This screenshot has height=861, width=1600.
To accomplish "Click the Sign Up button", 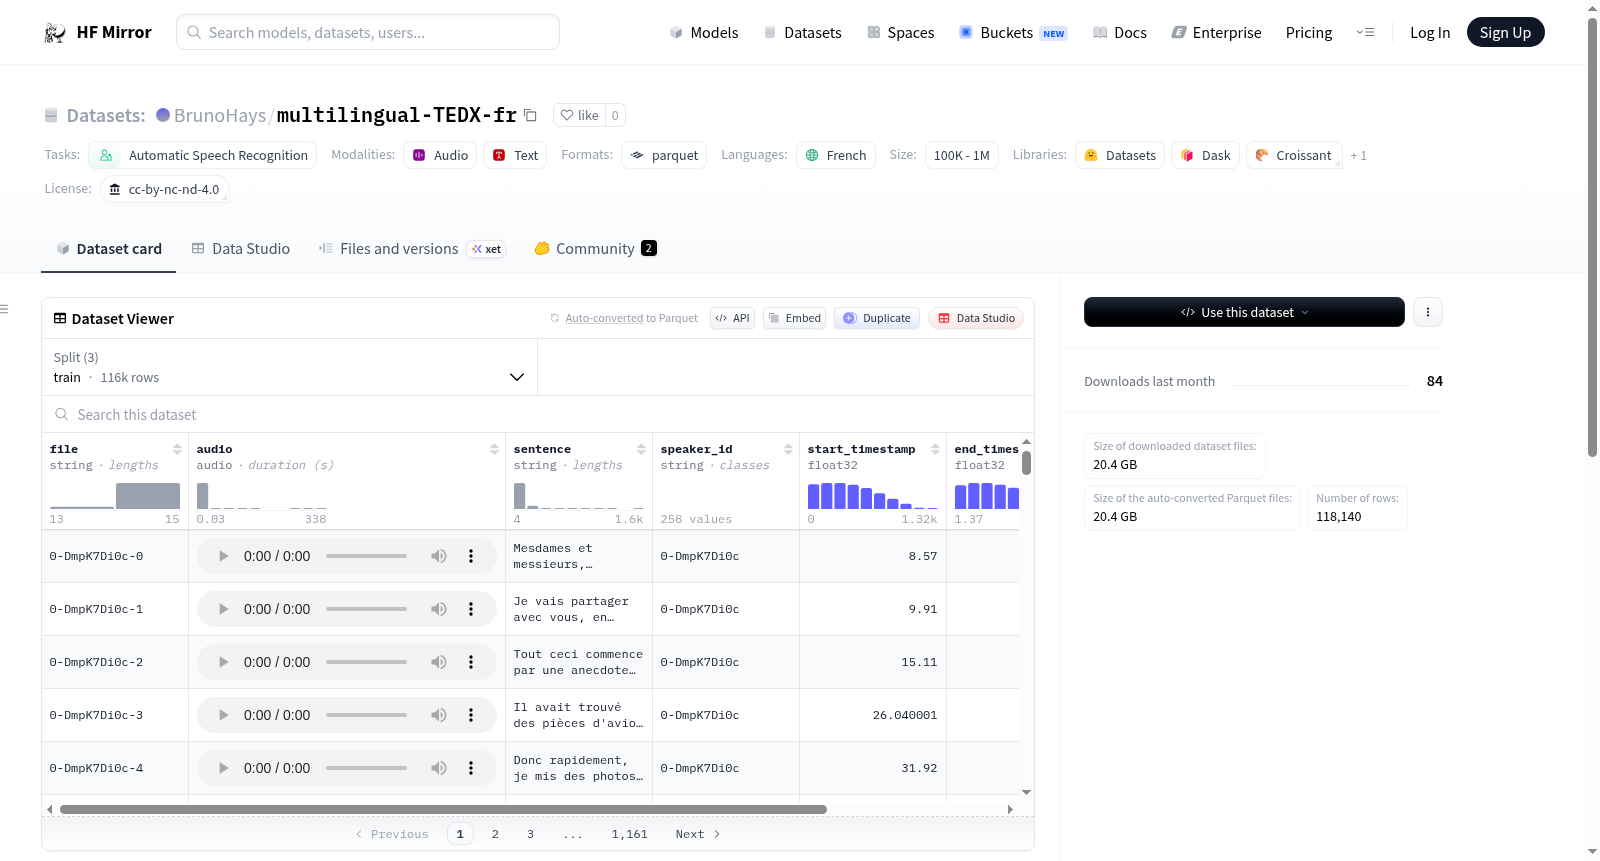I will (x=1505, y=32).
